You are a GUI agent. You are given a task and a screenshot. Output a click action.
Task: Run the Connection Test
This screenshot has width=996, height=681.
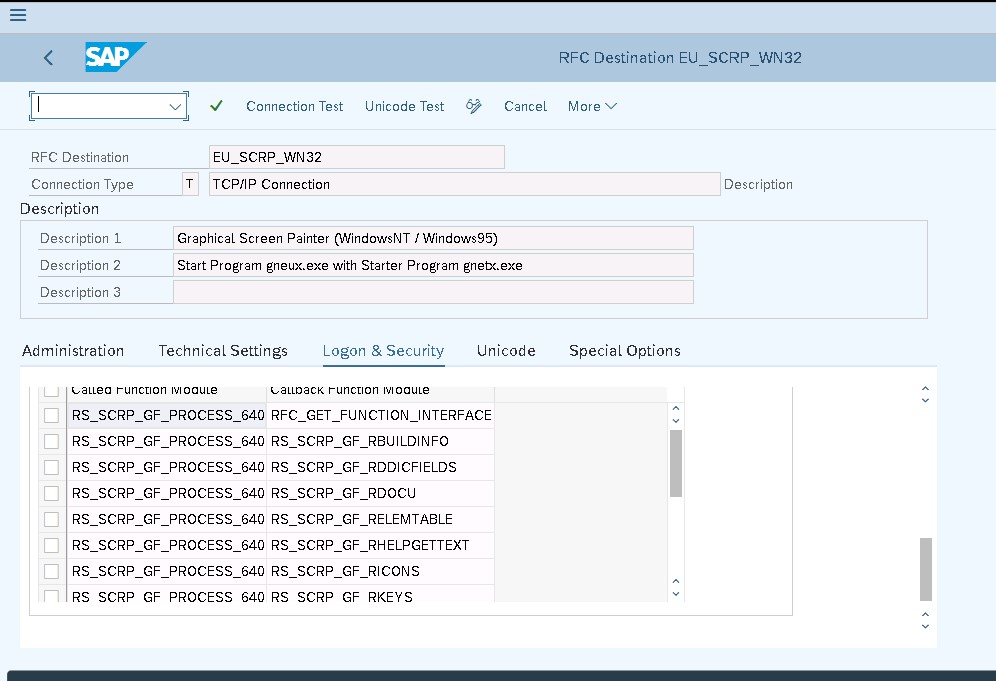tap(294, 106)
